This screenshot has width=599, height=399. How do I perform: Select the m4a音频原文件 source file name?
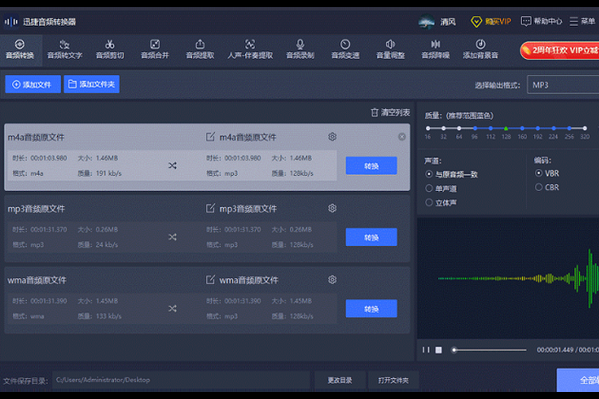36,137
